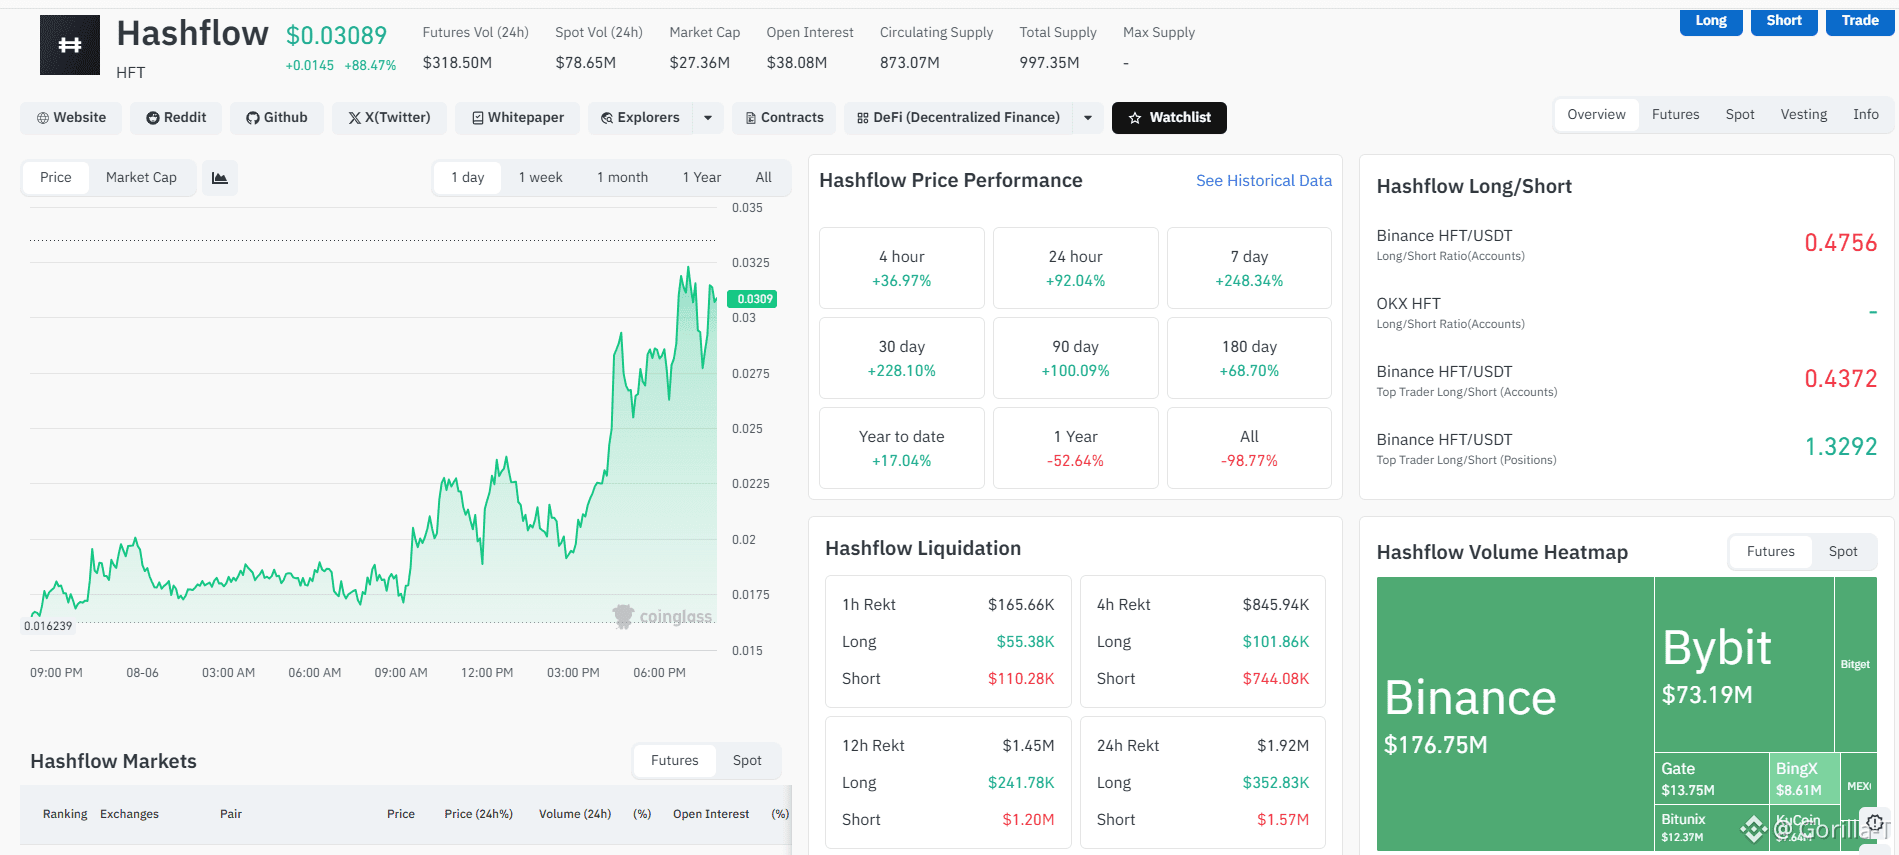Select Spot in the Volume Heatmap toggle

1843,552
